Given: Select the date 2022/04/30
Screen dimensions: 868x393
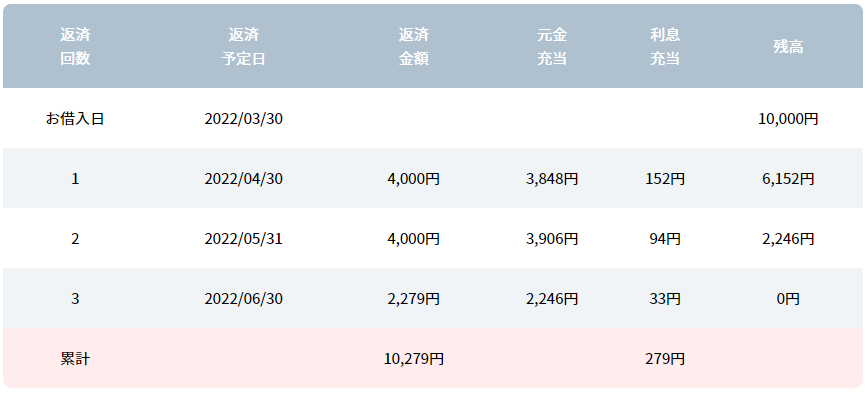Looking at the screenshot, I should [x=244, y=179].
